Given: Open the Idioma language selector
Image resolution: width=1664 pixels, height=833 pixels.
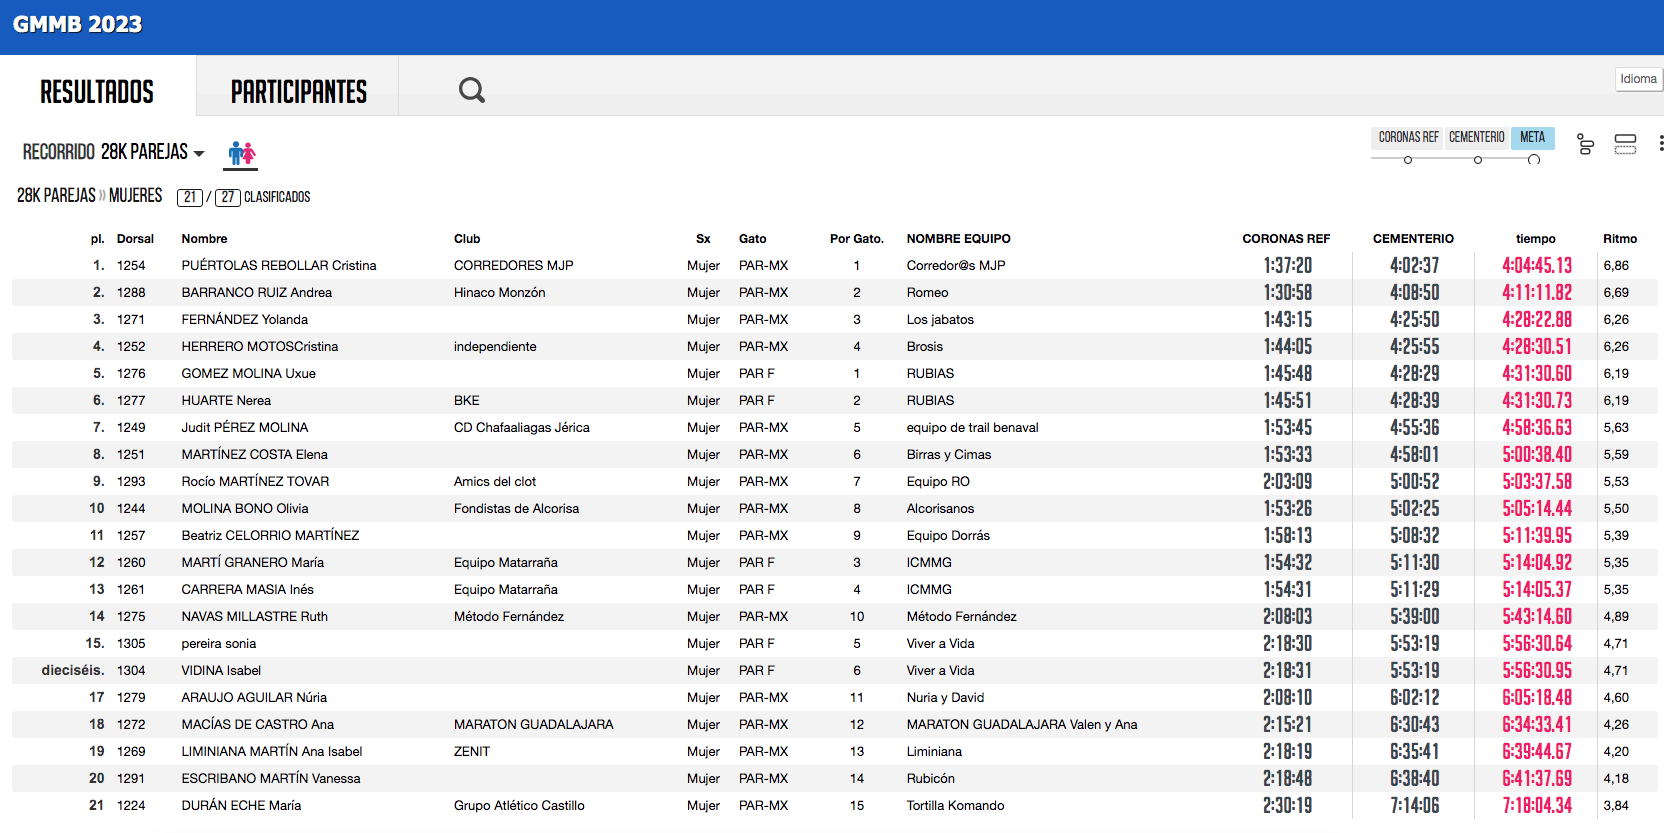Looking at the screenshot, I should pos(1638,79).
